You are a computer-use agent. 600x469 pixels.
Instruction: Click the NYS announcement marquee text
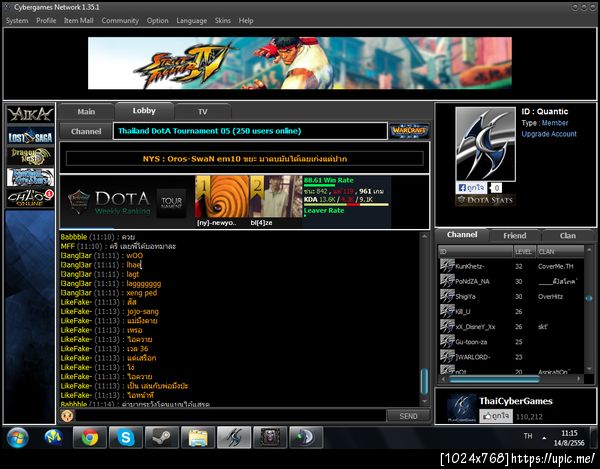point(245,159)
